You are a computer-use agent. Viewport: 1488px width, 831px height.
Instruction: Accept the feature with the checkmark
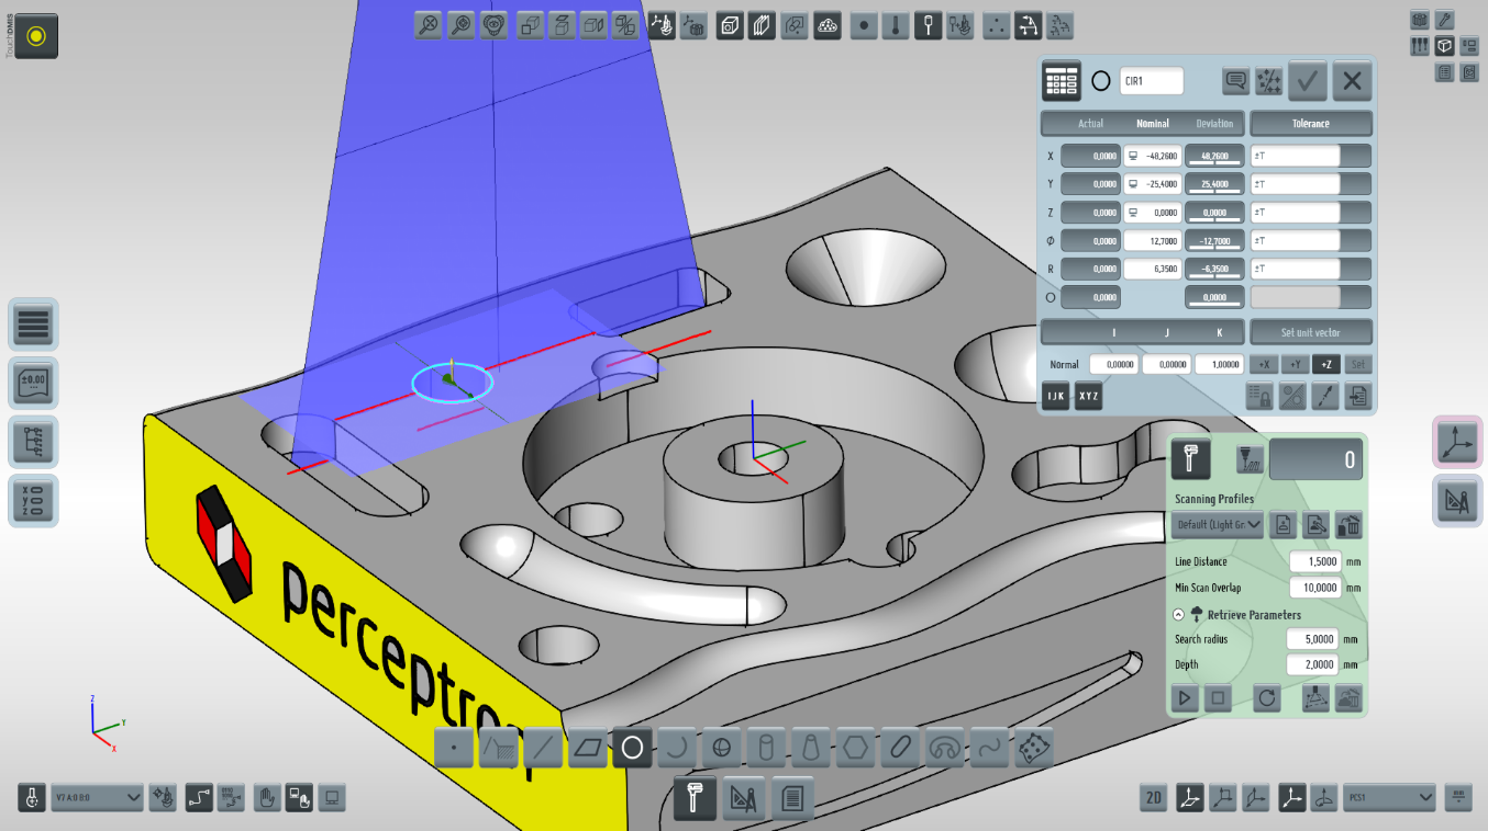coord(1307,81)
